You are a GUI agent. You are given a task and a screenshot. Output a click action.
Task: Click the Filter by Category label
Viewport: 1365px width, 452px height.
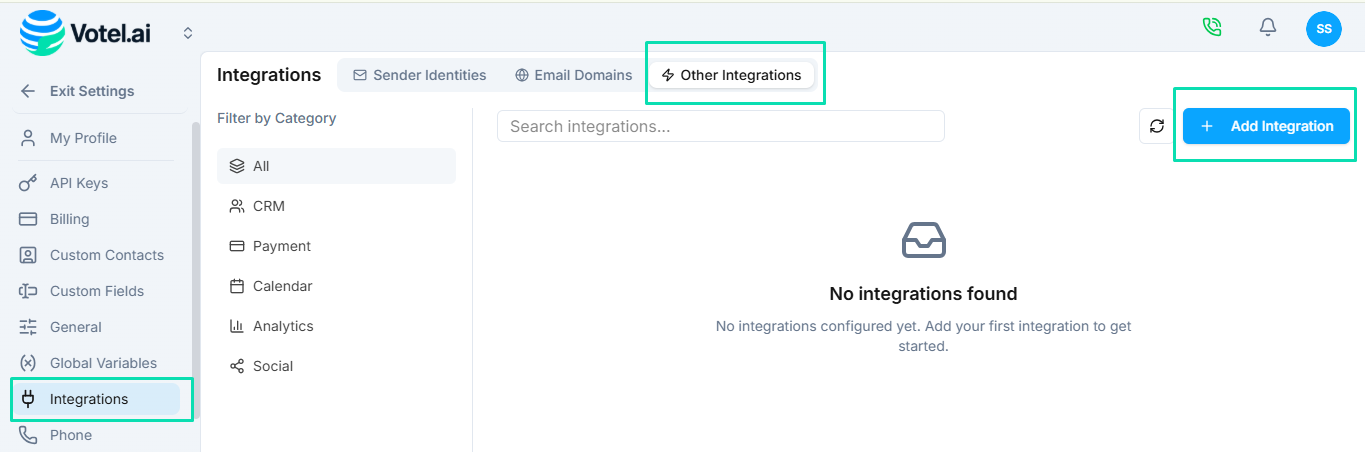click(277, 118)
